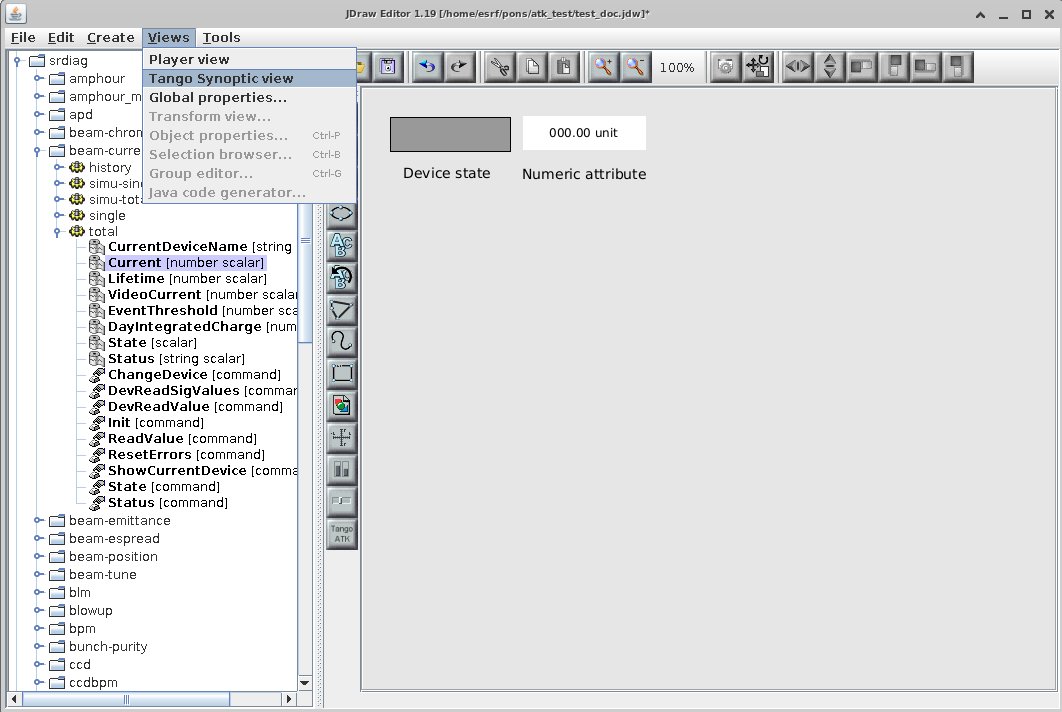
Task: Select the Lifetime number scalar attribute
Action: coord(187,278)
